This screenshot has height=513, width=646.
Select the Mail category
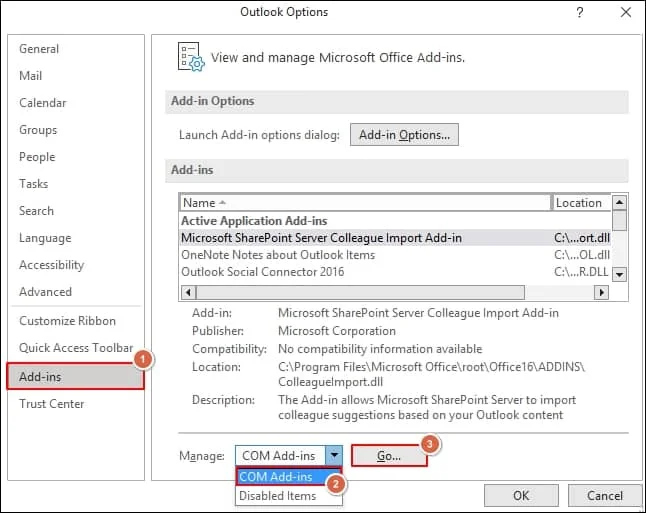pos(30,76)
